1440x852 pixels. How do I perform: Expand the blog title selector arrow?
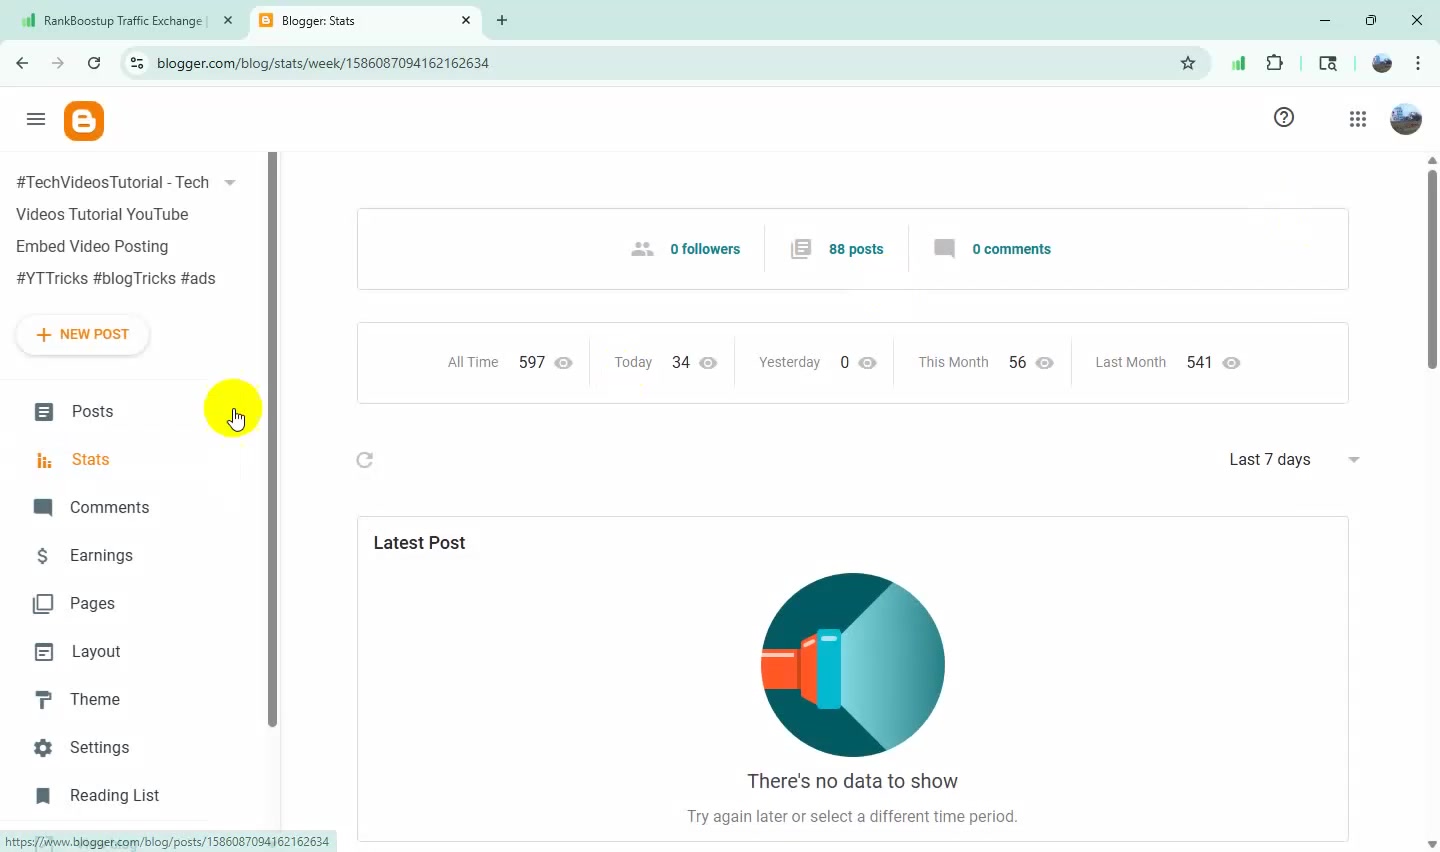tap(230, 183)
